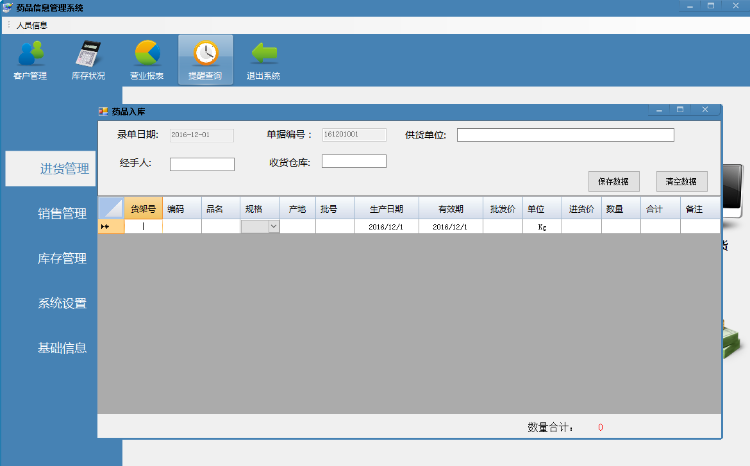Viewport: 750px width, 466px height.
Task: Click the 合计 column header
Action: (x=661, y=209)
